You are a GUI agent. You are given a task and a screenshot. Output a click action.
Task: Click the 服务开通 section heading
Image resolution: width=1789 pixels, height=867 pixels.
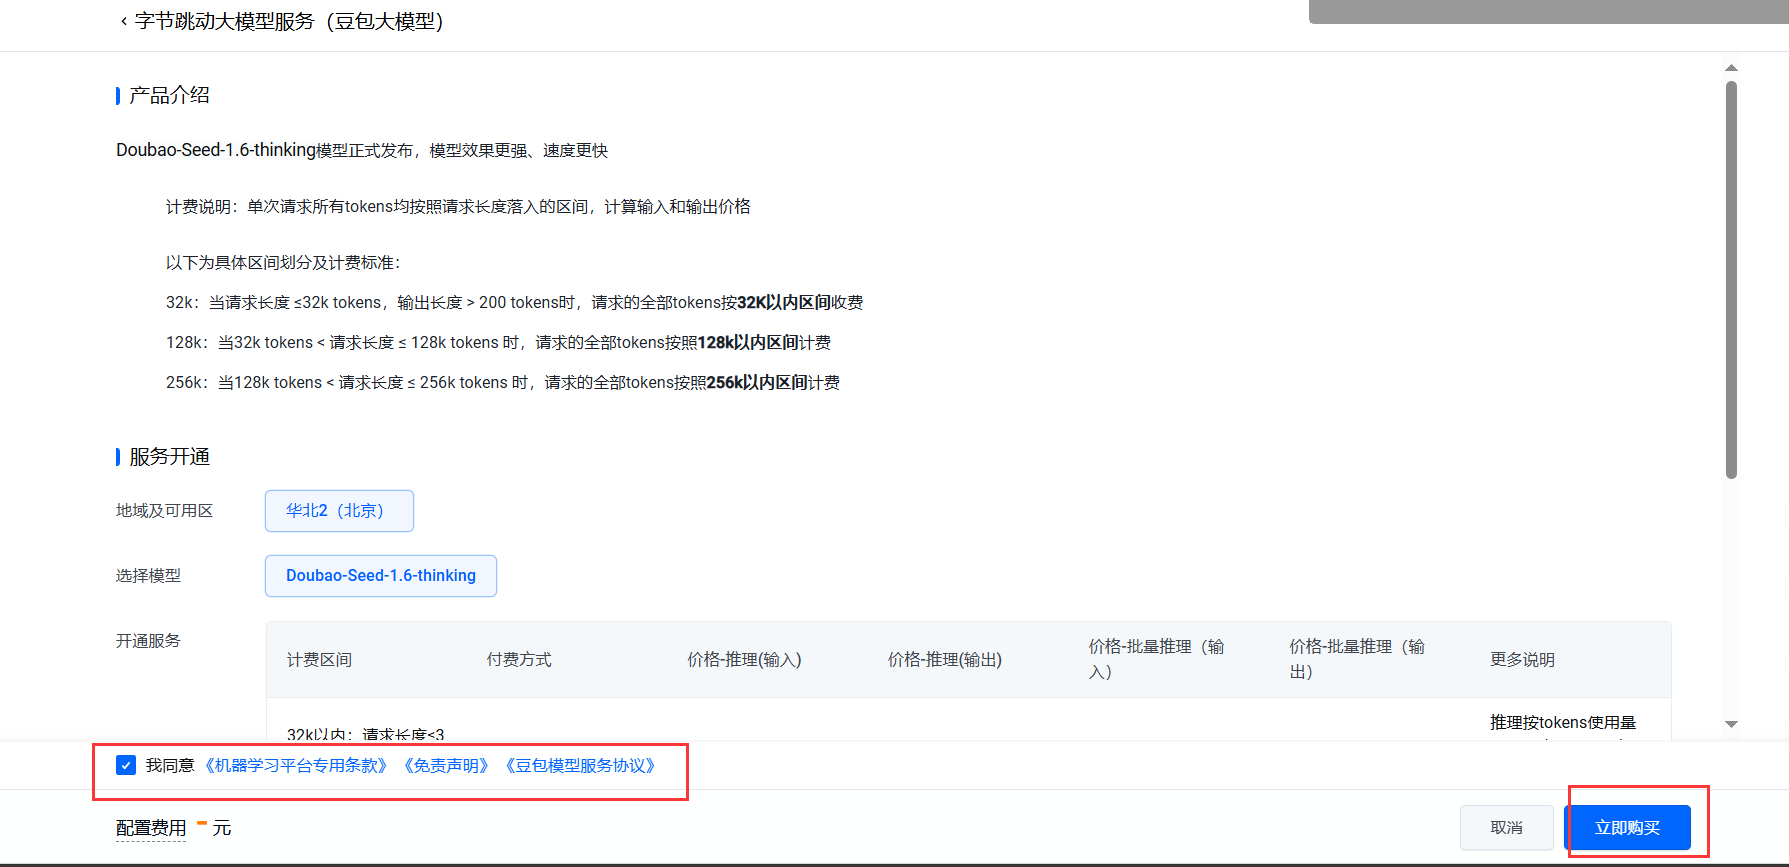tap(169, 456)
